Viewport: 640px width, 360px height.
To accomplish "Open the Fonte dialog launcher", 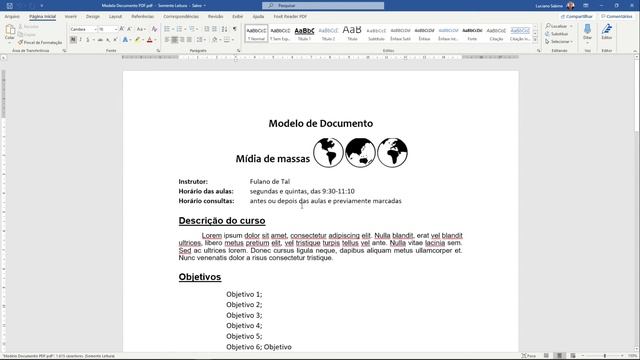I will [x=158, y=51].
